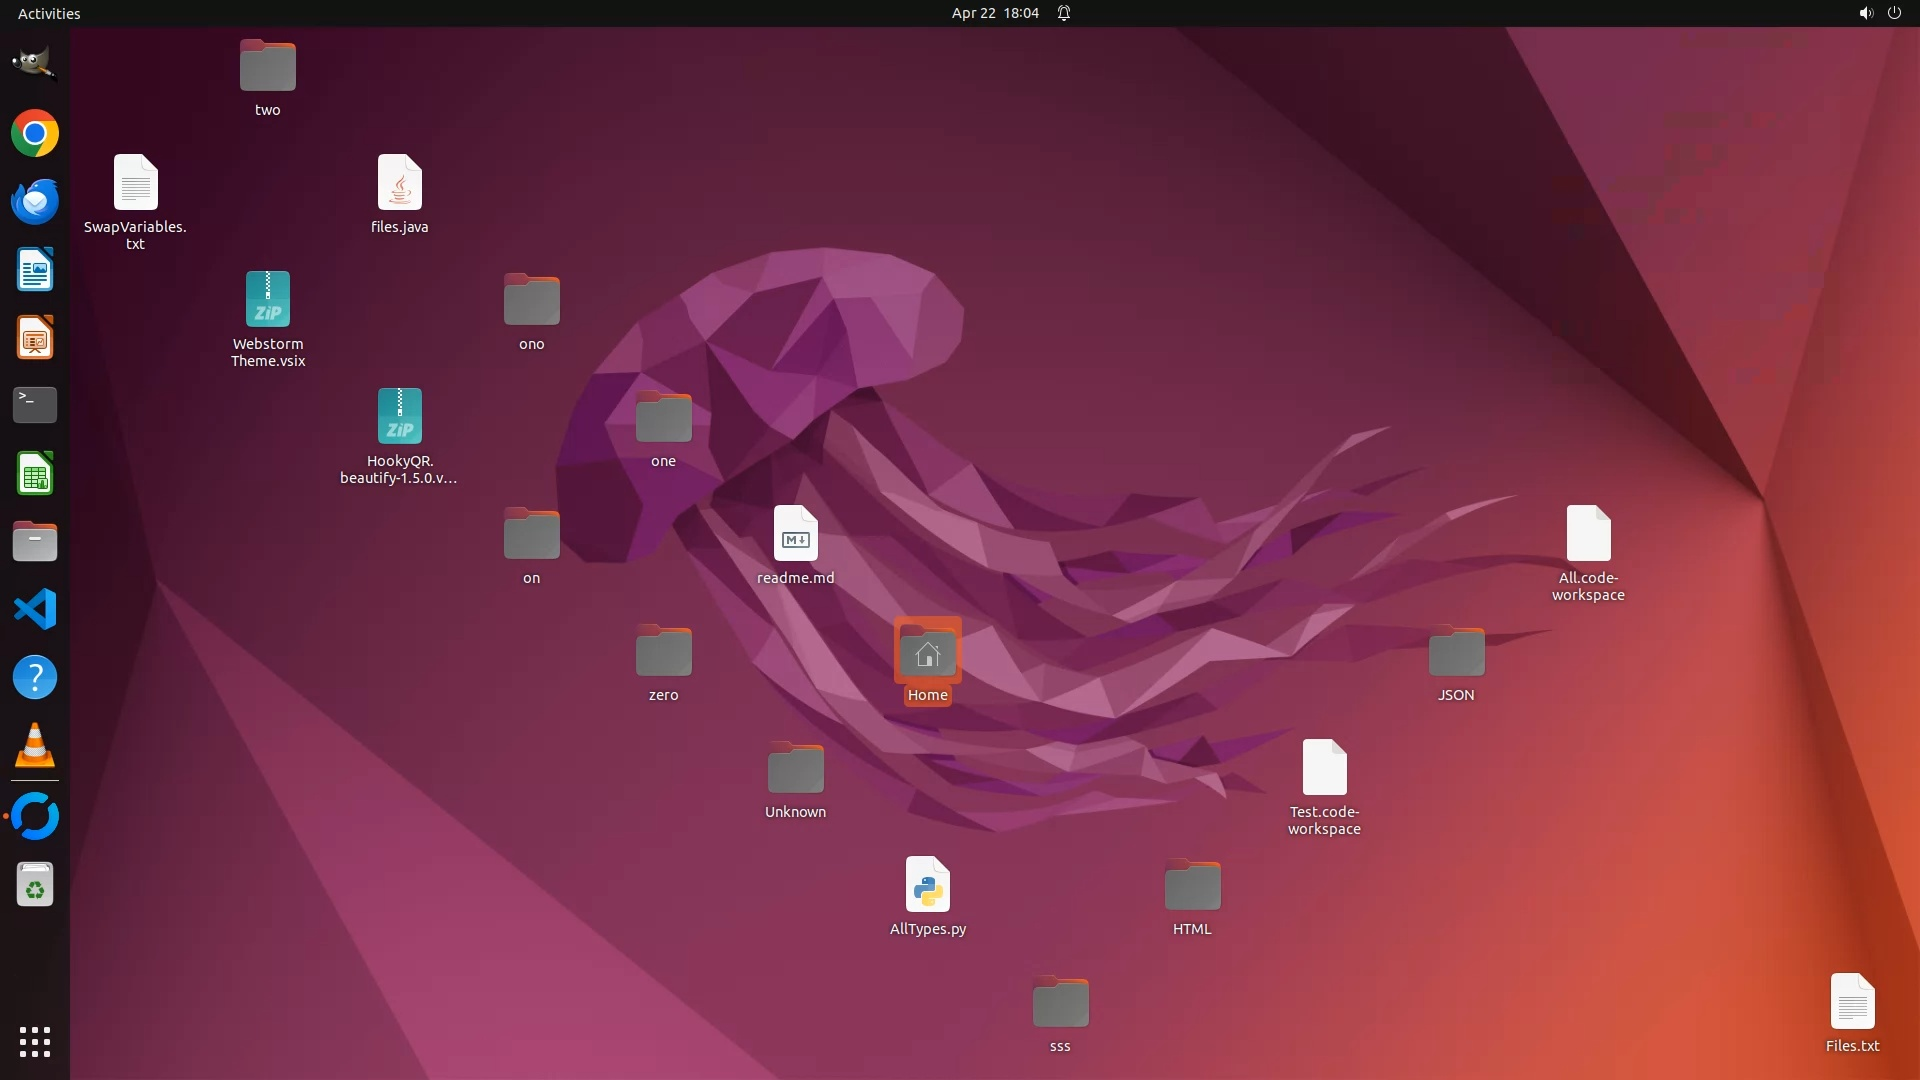Open the volume system menu

click(1865, 13)
